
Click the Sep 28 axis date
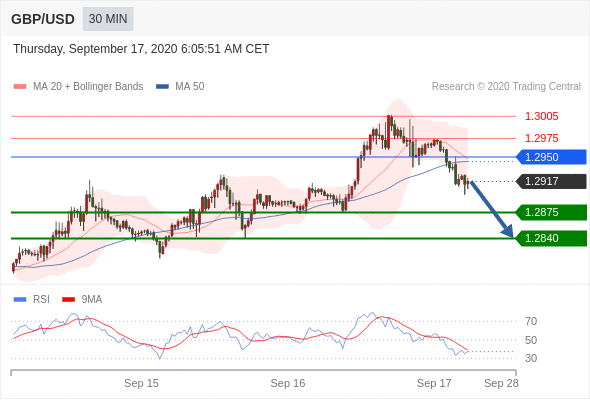click(x=501, y=383)
